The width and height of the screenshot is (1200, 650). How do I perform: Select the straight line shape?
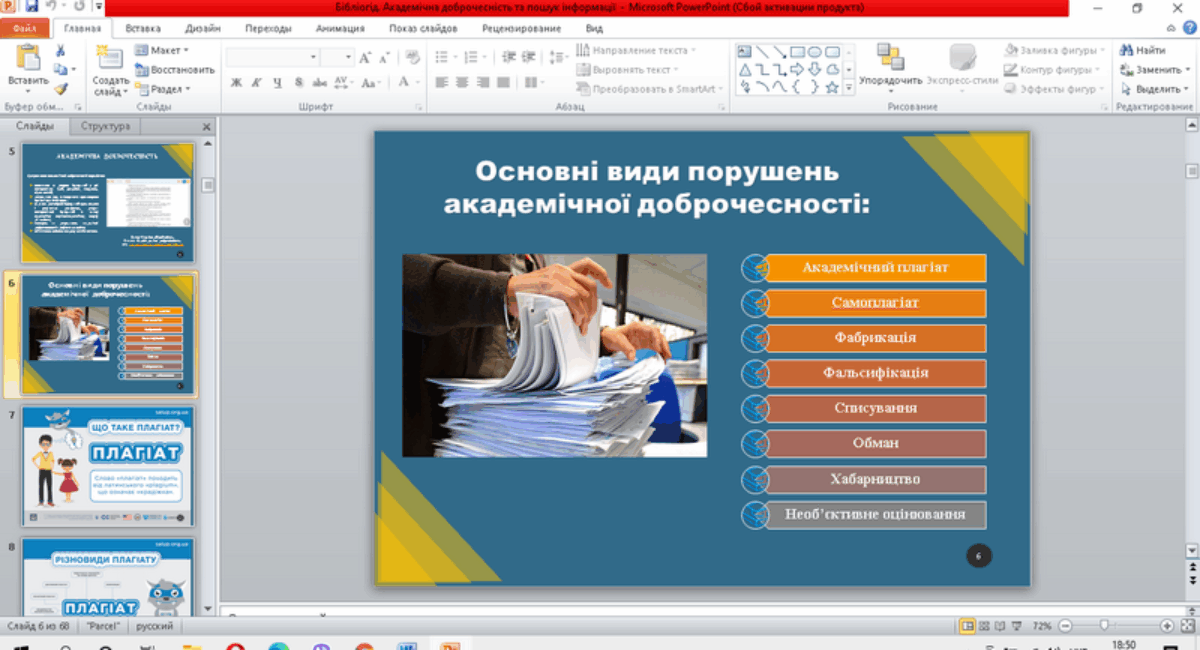762,52
